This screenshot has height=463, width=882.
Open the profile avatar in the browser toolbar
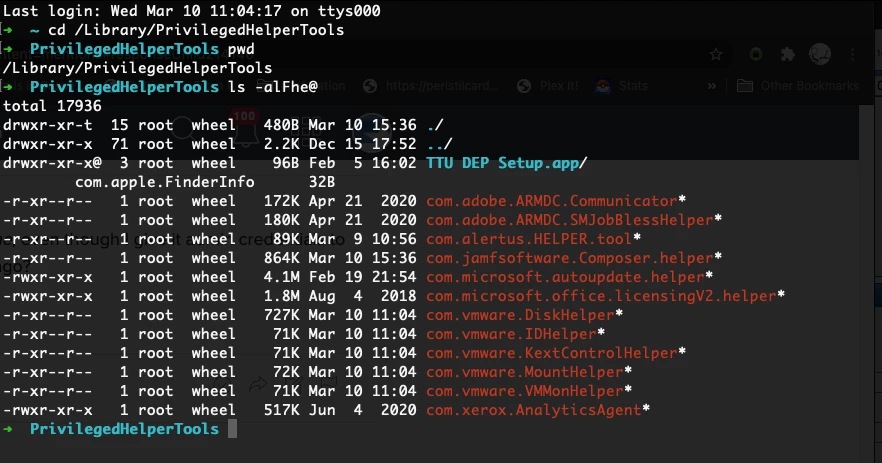pos(820,55)
